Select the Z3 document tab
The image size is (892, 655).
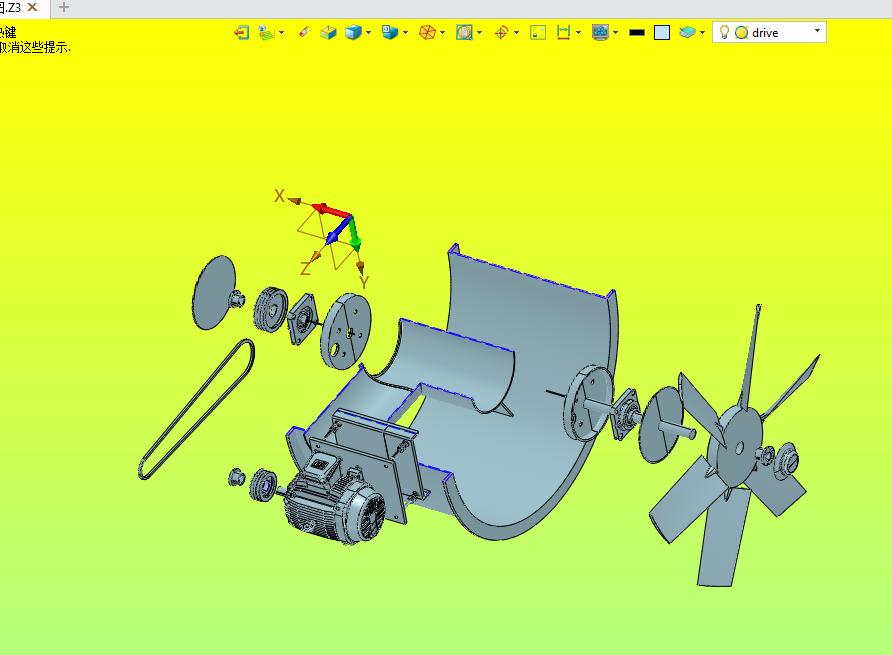[11, 7]
